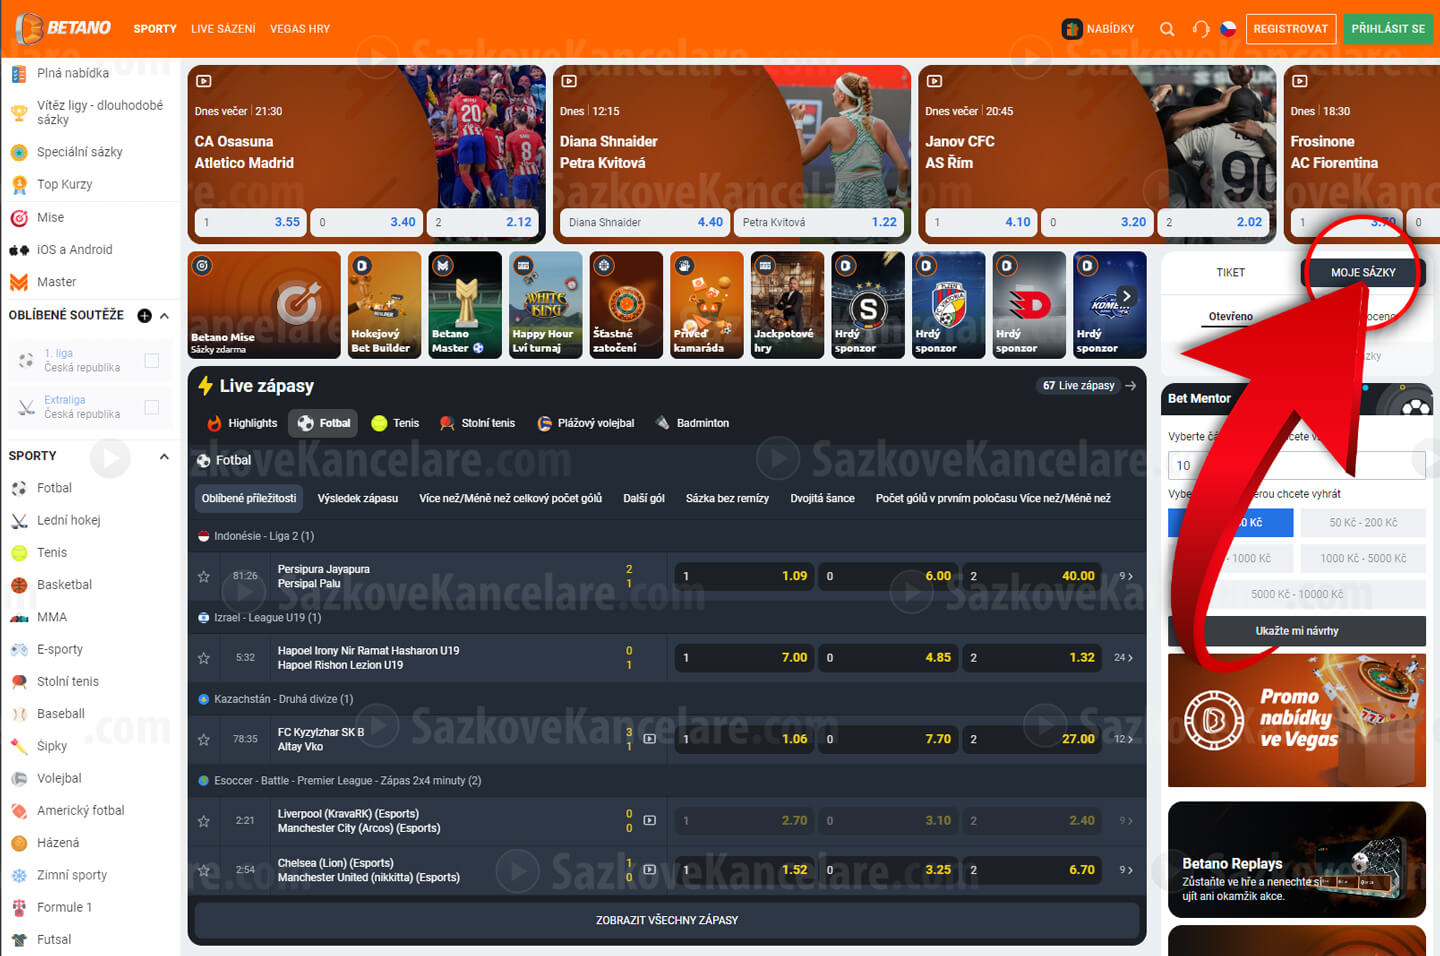The height and width of the screenshot is (956, 1440).
Task: Open the Sporty top menu
Action: pyautogui.click(x=155, y=29)
